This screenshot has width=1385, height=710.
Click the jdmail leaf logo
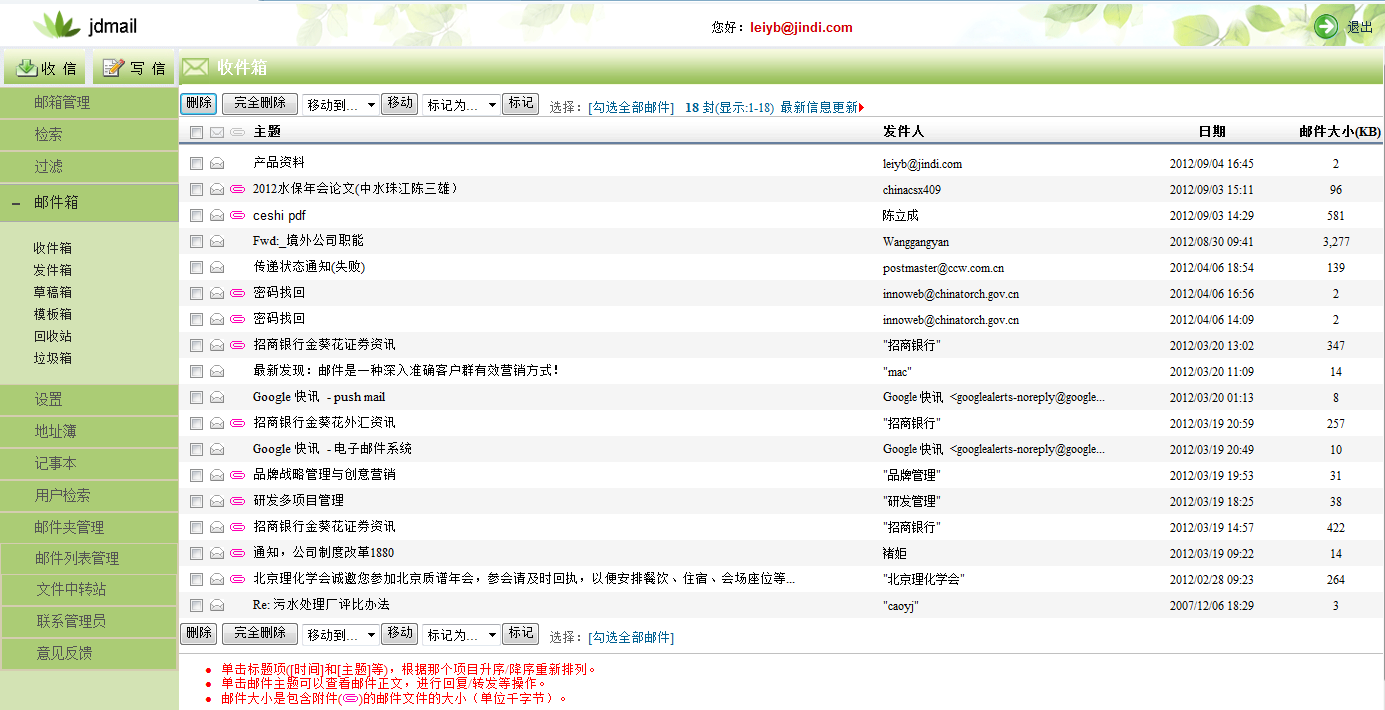tap(56, 25)
